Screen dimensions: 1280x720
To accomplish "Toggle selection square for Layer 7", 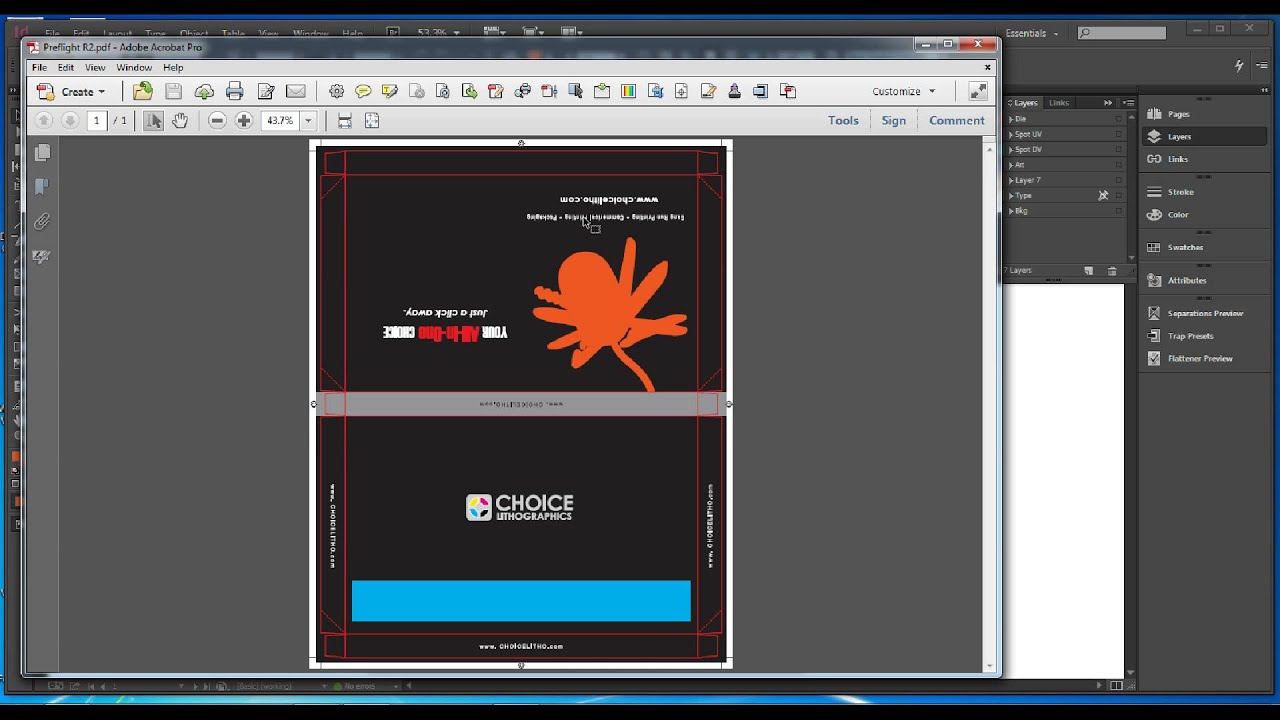I will 1119,180.
